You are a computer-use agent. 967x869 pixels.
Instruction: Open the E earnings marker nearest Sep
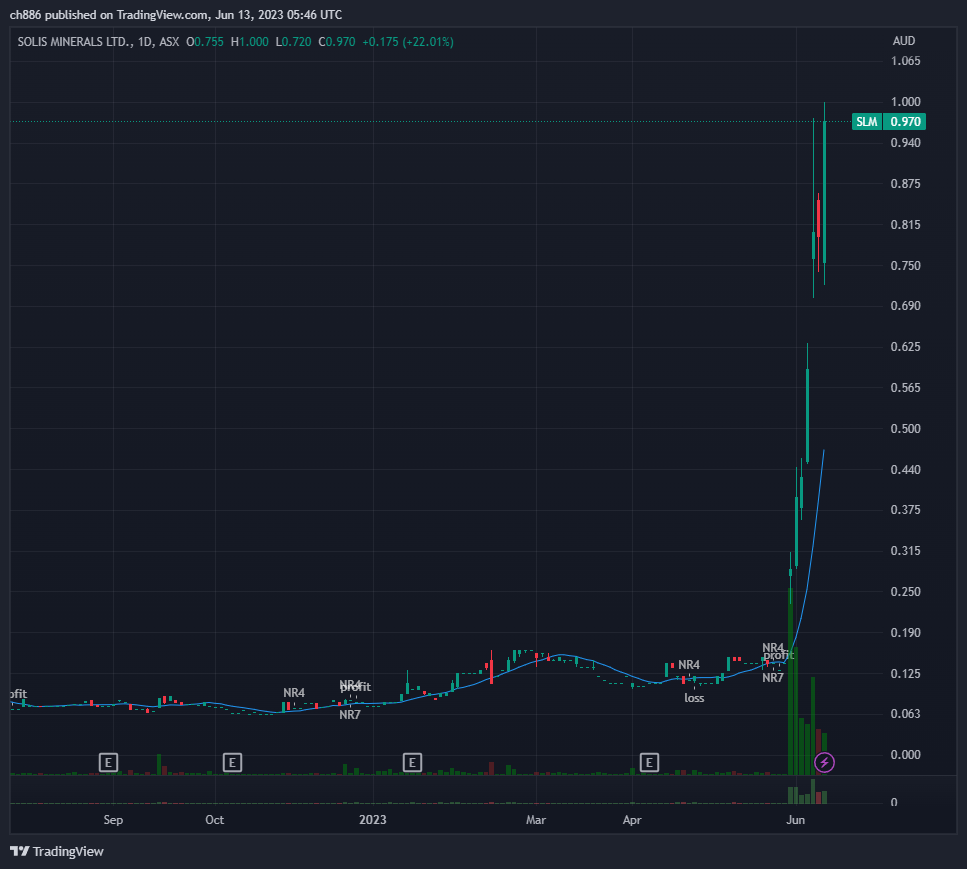(109, 763)
